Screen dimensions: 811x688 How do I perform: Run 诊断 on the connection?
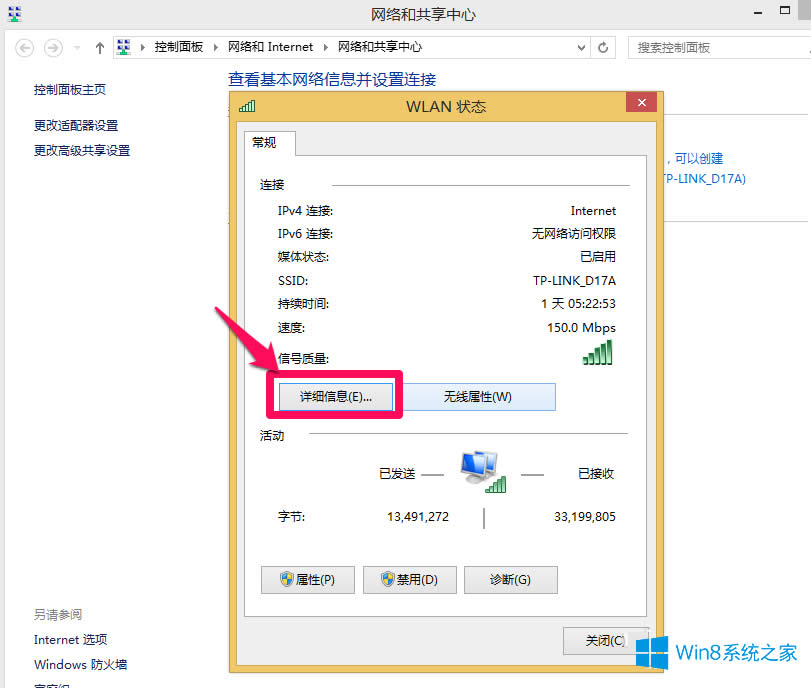coord(510,579)
